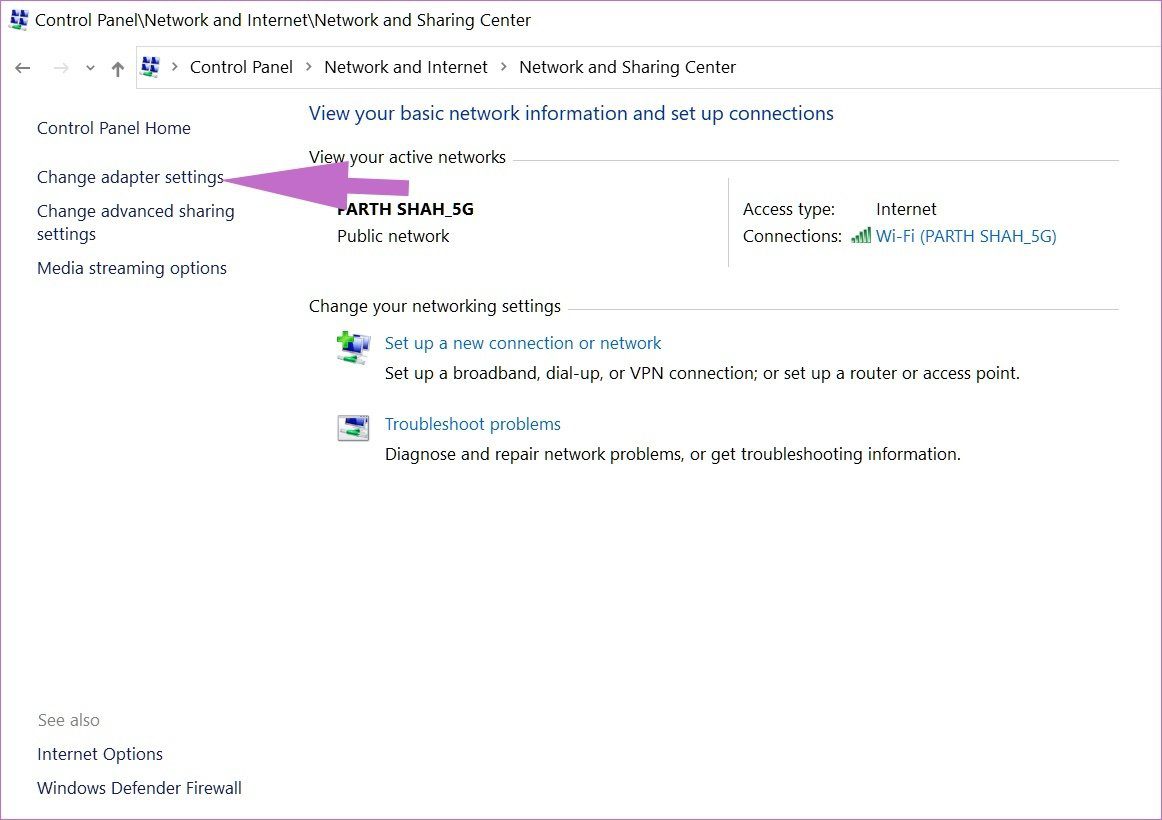This screenshot has height=820, width=1162.
Task: Go up one level with the Up arrow
Action: pyautogui.click(x=117, y=69)
